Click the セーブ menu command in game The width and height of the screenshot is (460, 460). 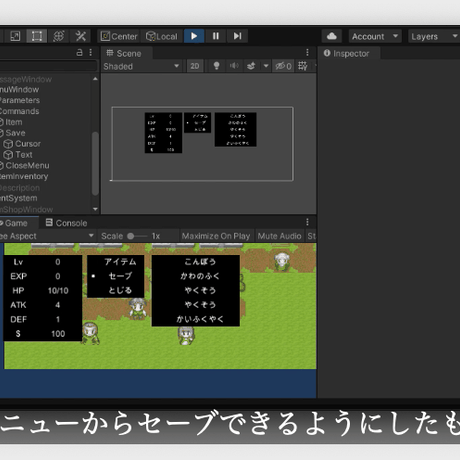(120, 276)
